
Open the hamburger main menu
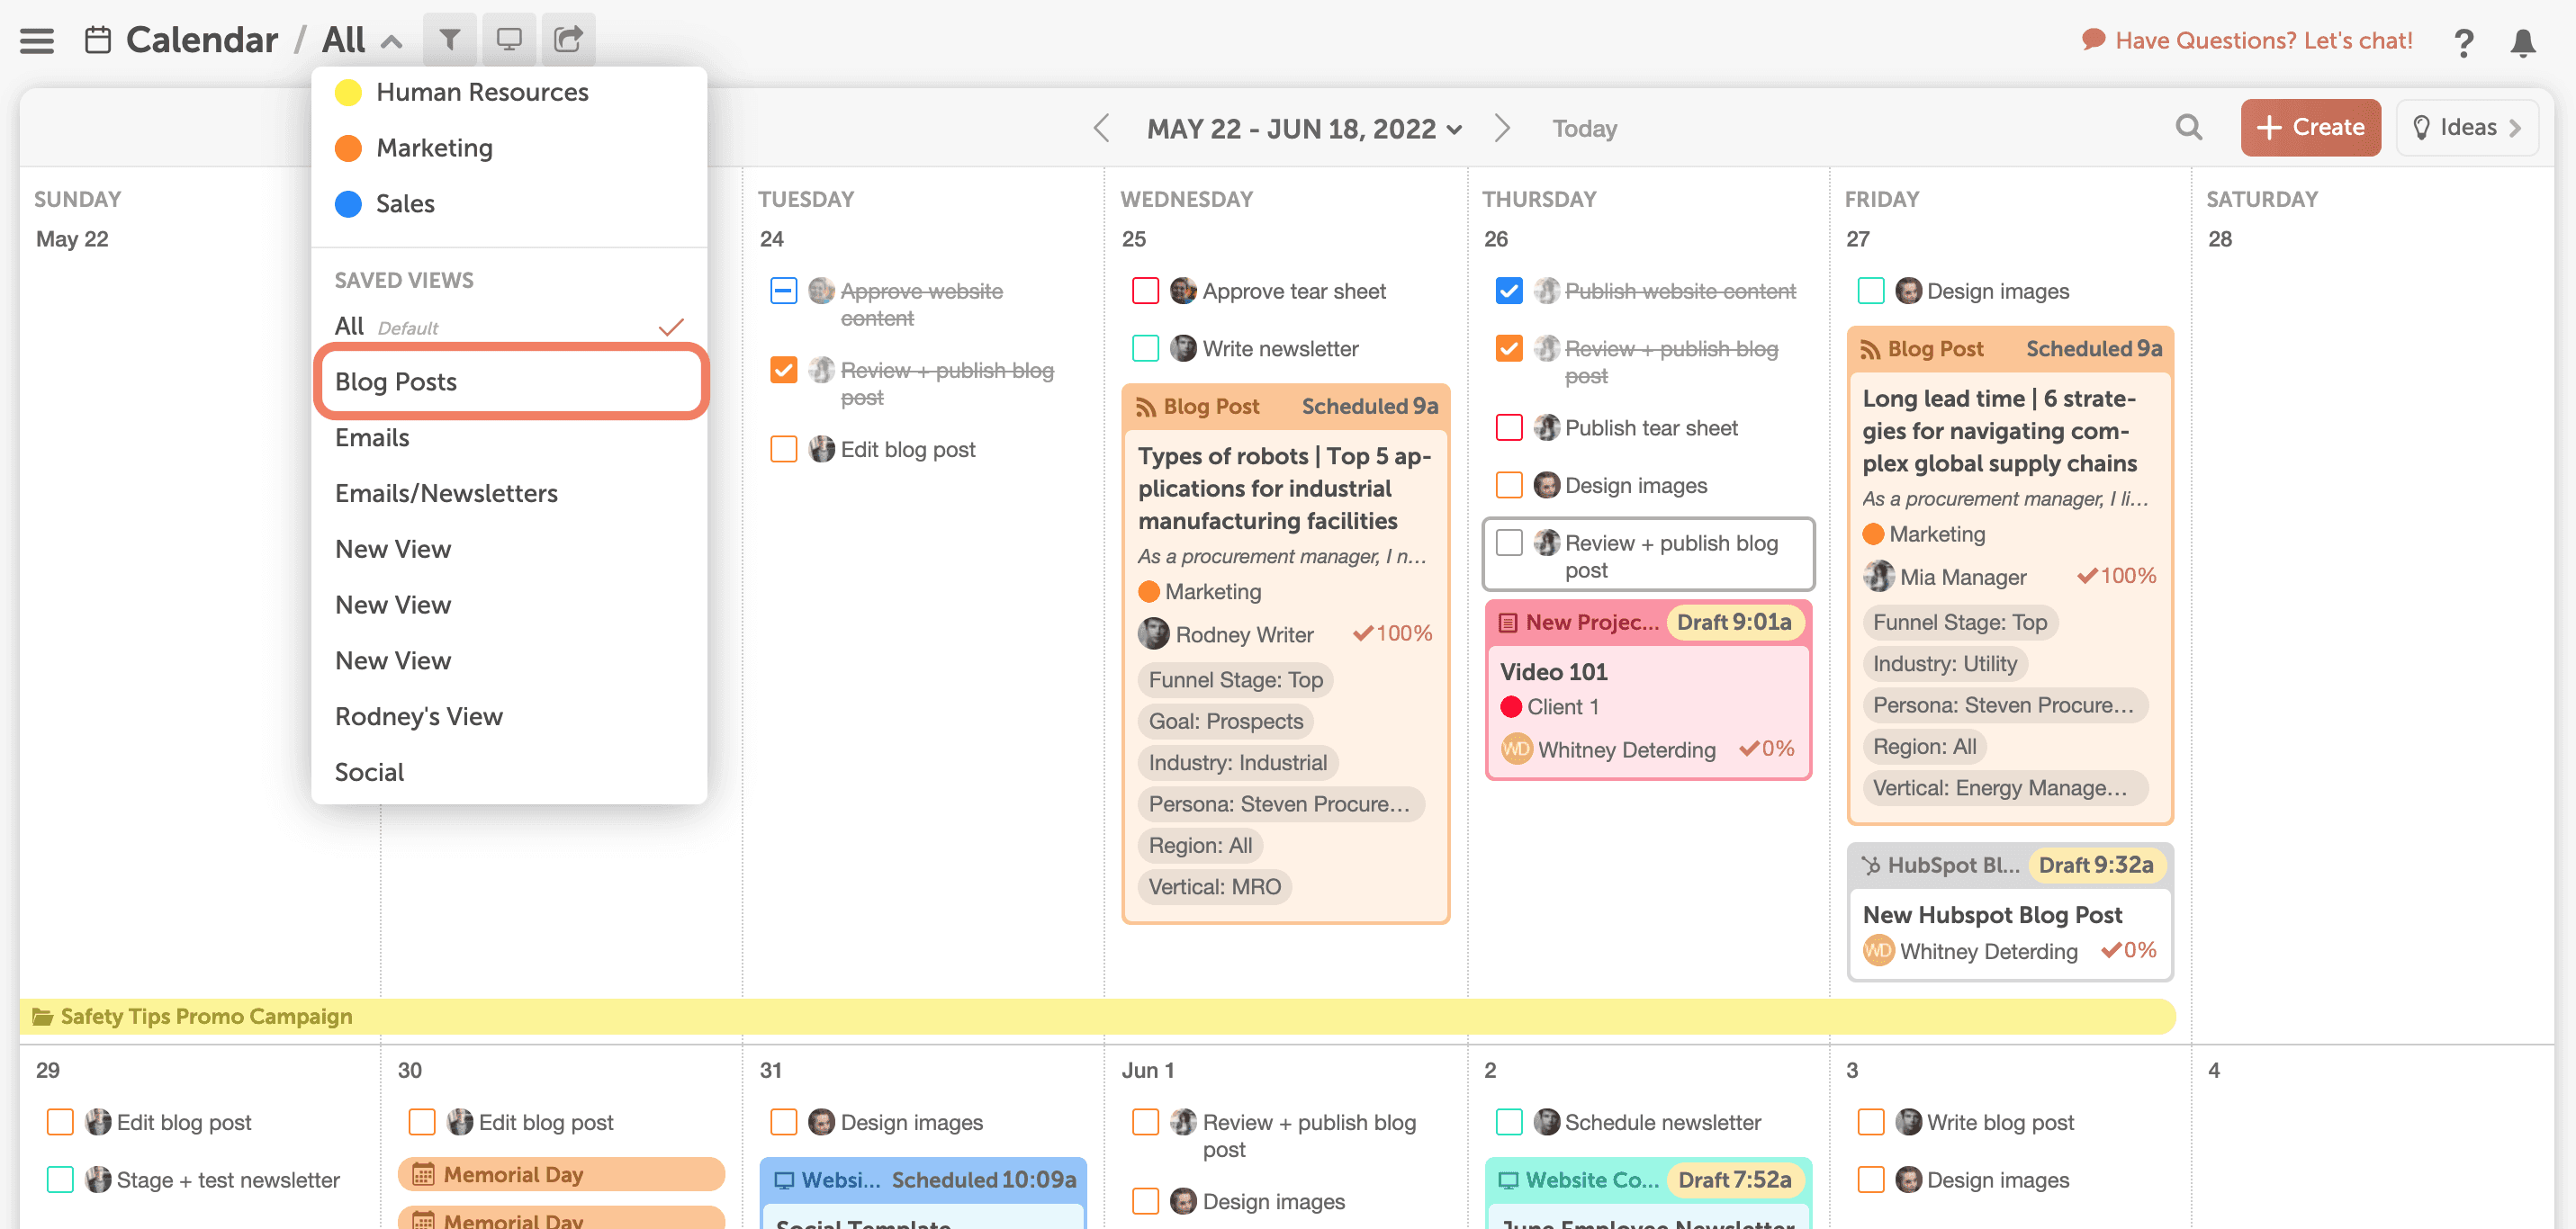pyautogui.click(x=37, y=41)
